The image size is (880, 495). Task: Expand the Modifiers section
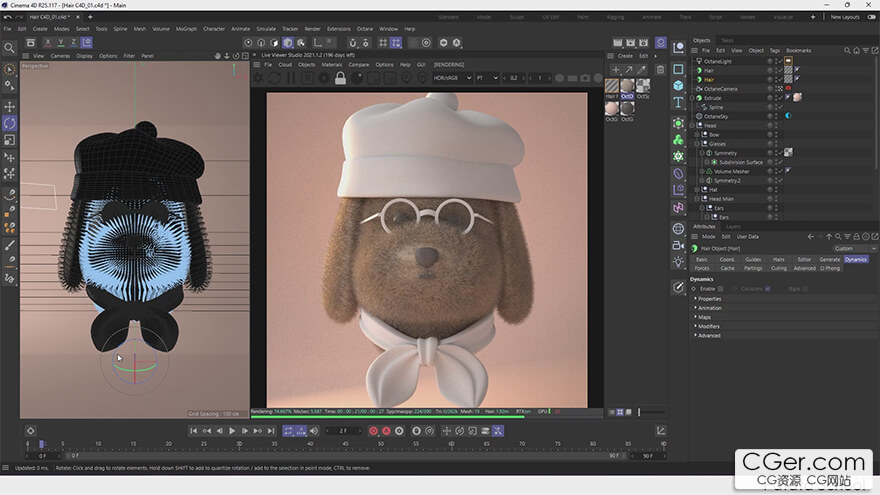[707, 327]
